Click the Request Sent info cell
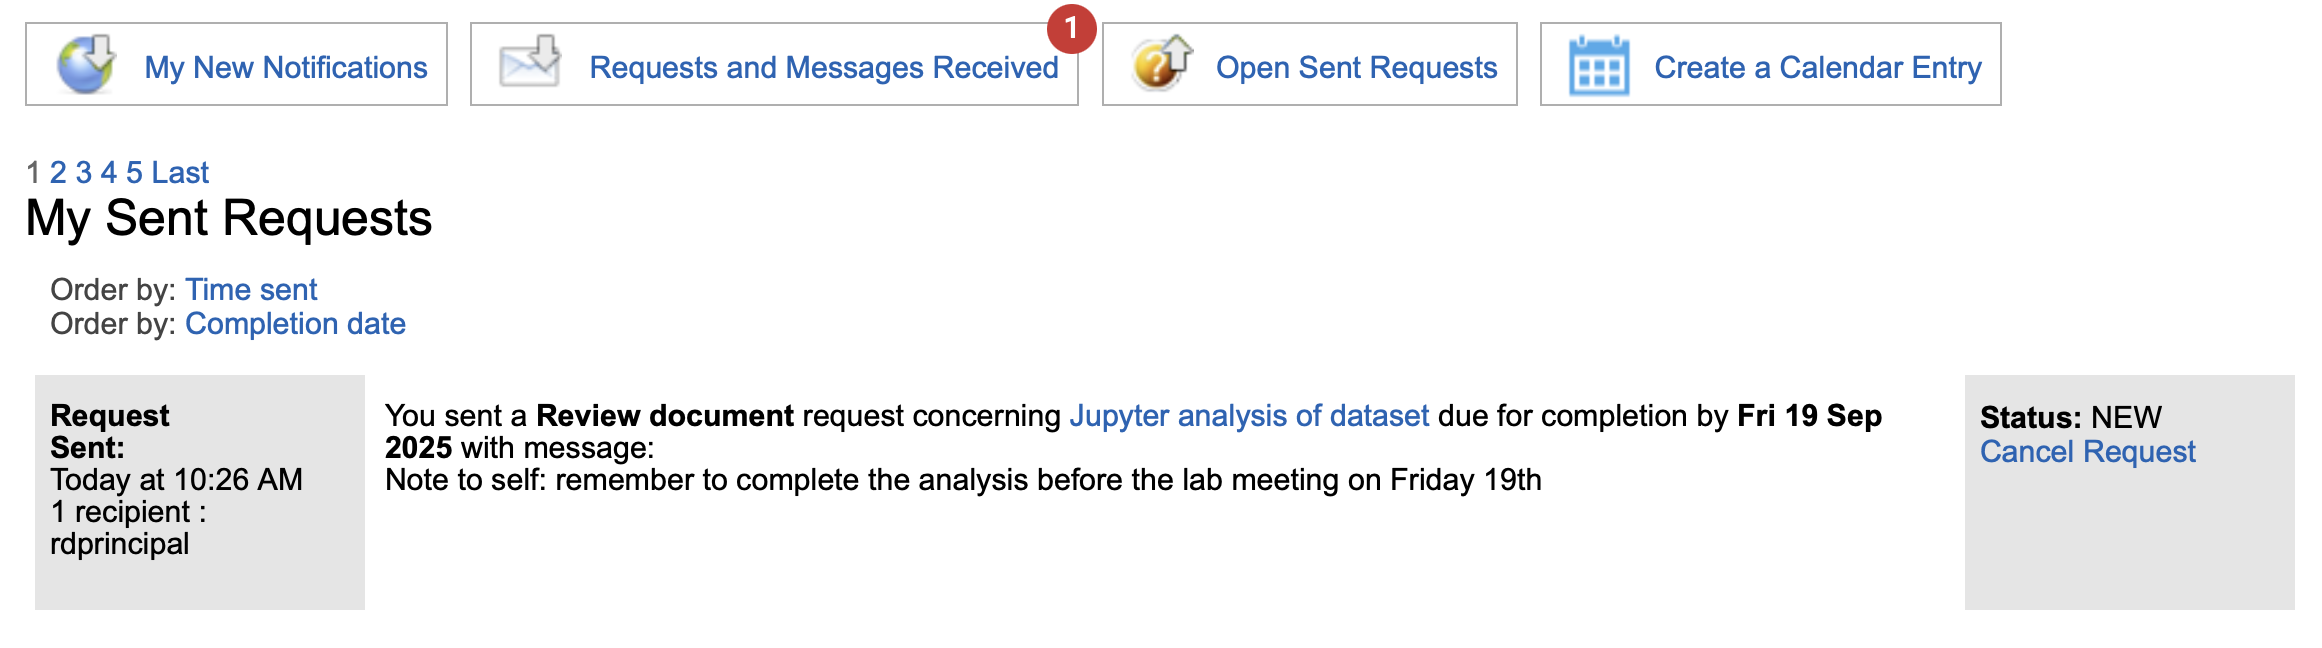 coord(200,492)
